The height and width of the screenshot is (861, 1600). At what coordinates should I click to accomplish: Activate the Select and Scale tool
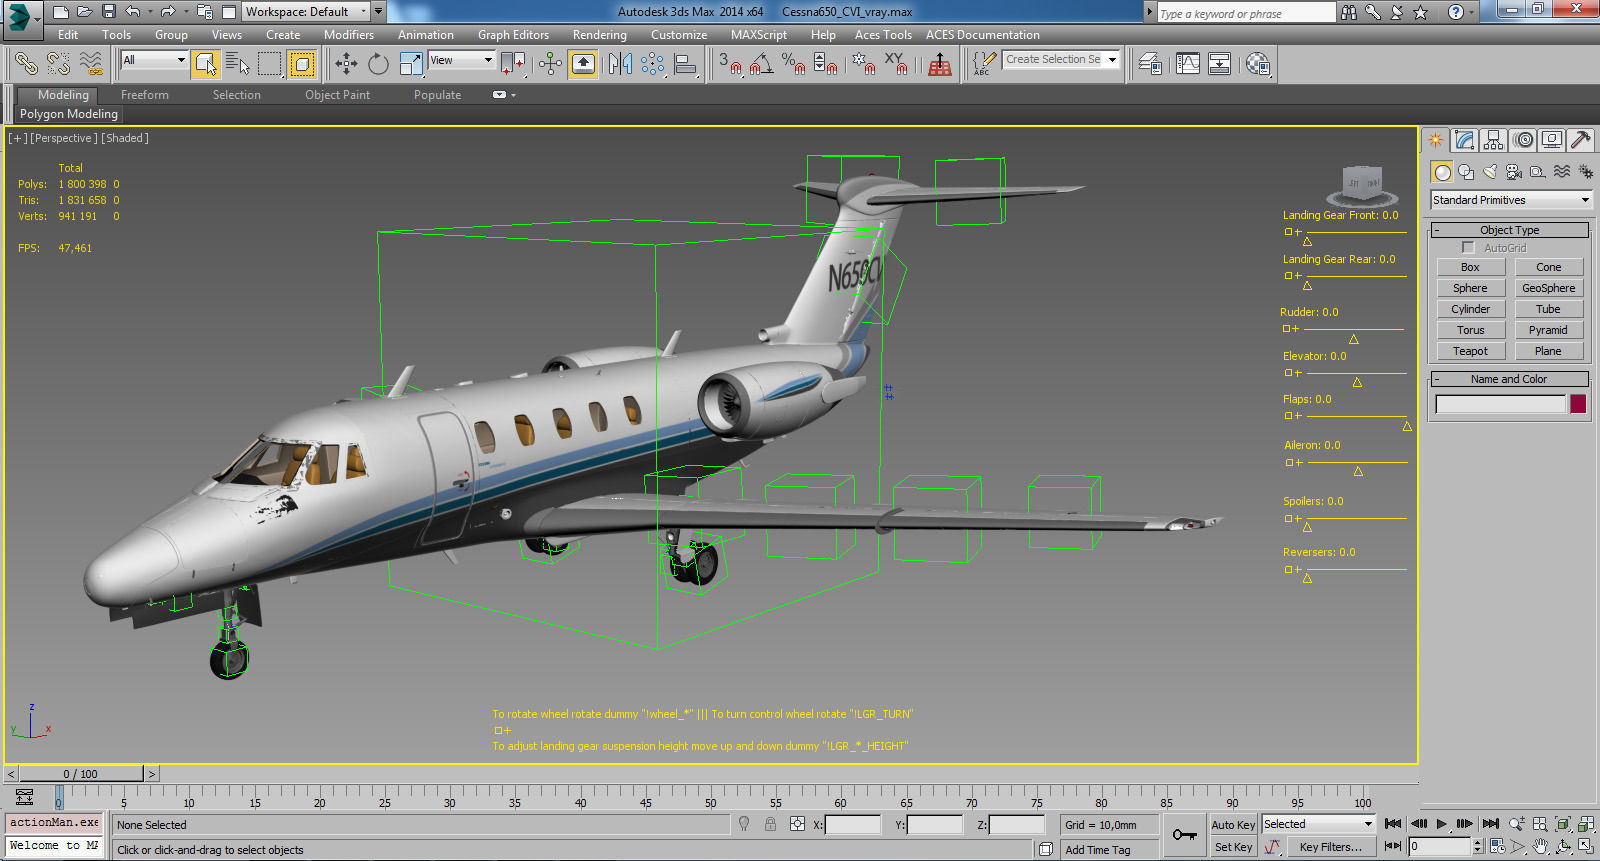[410, 64]
